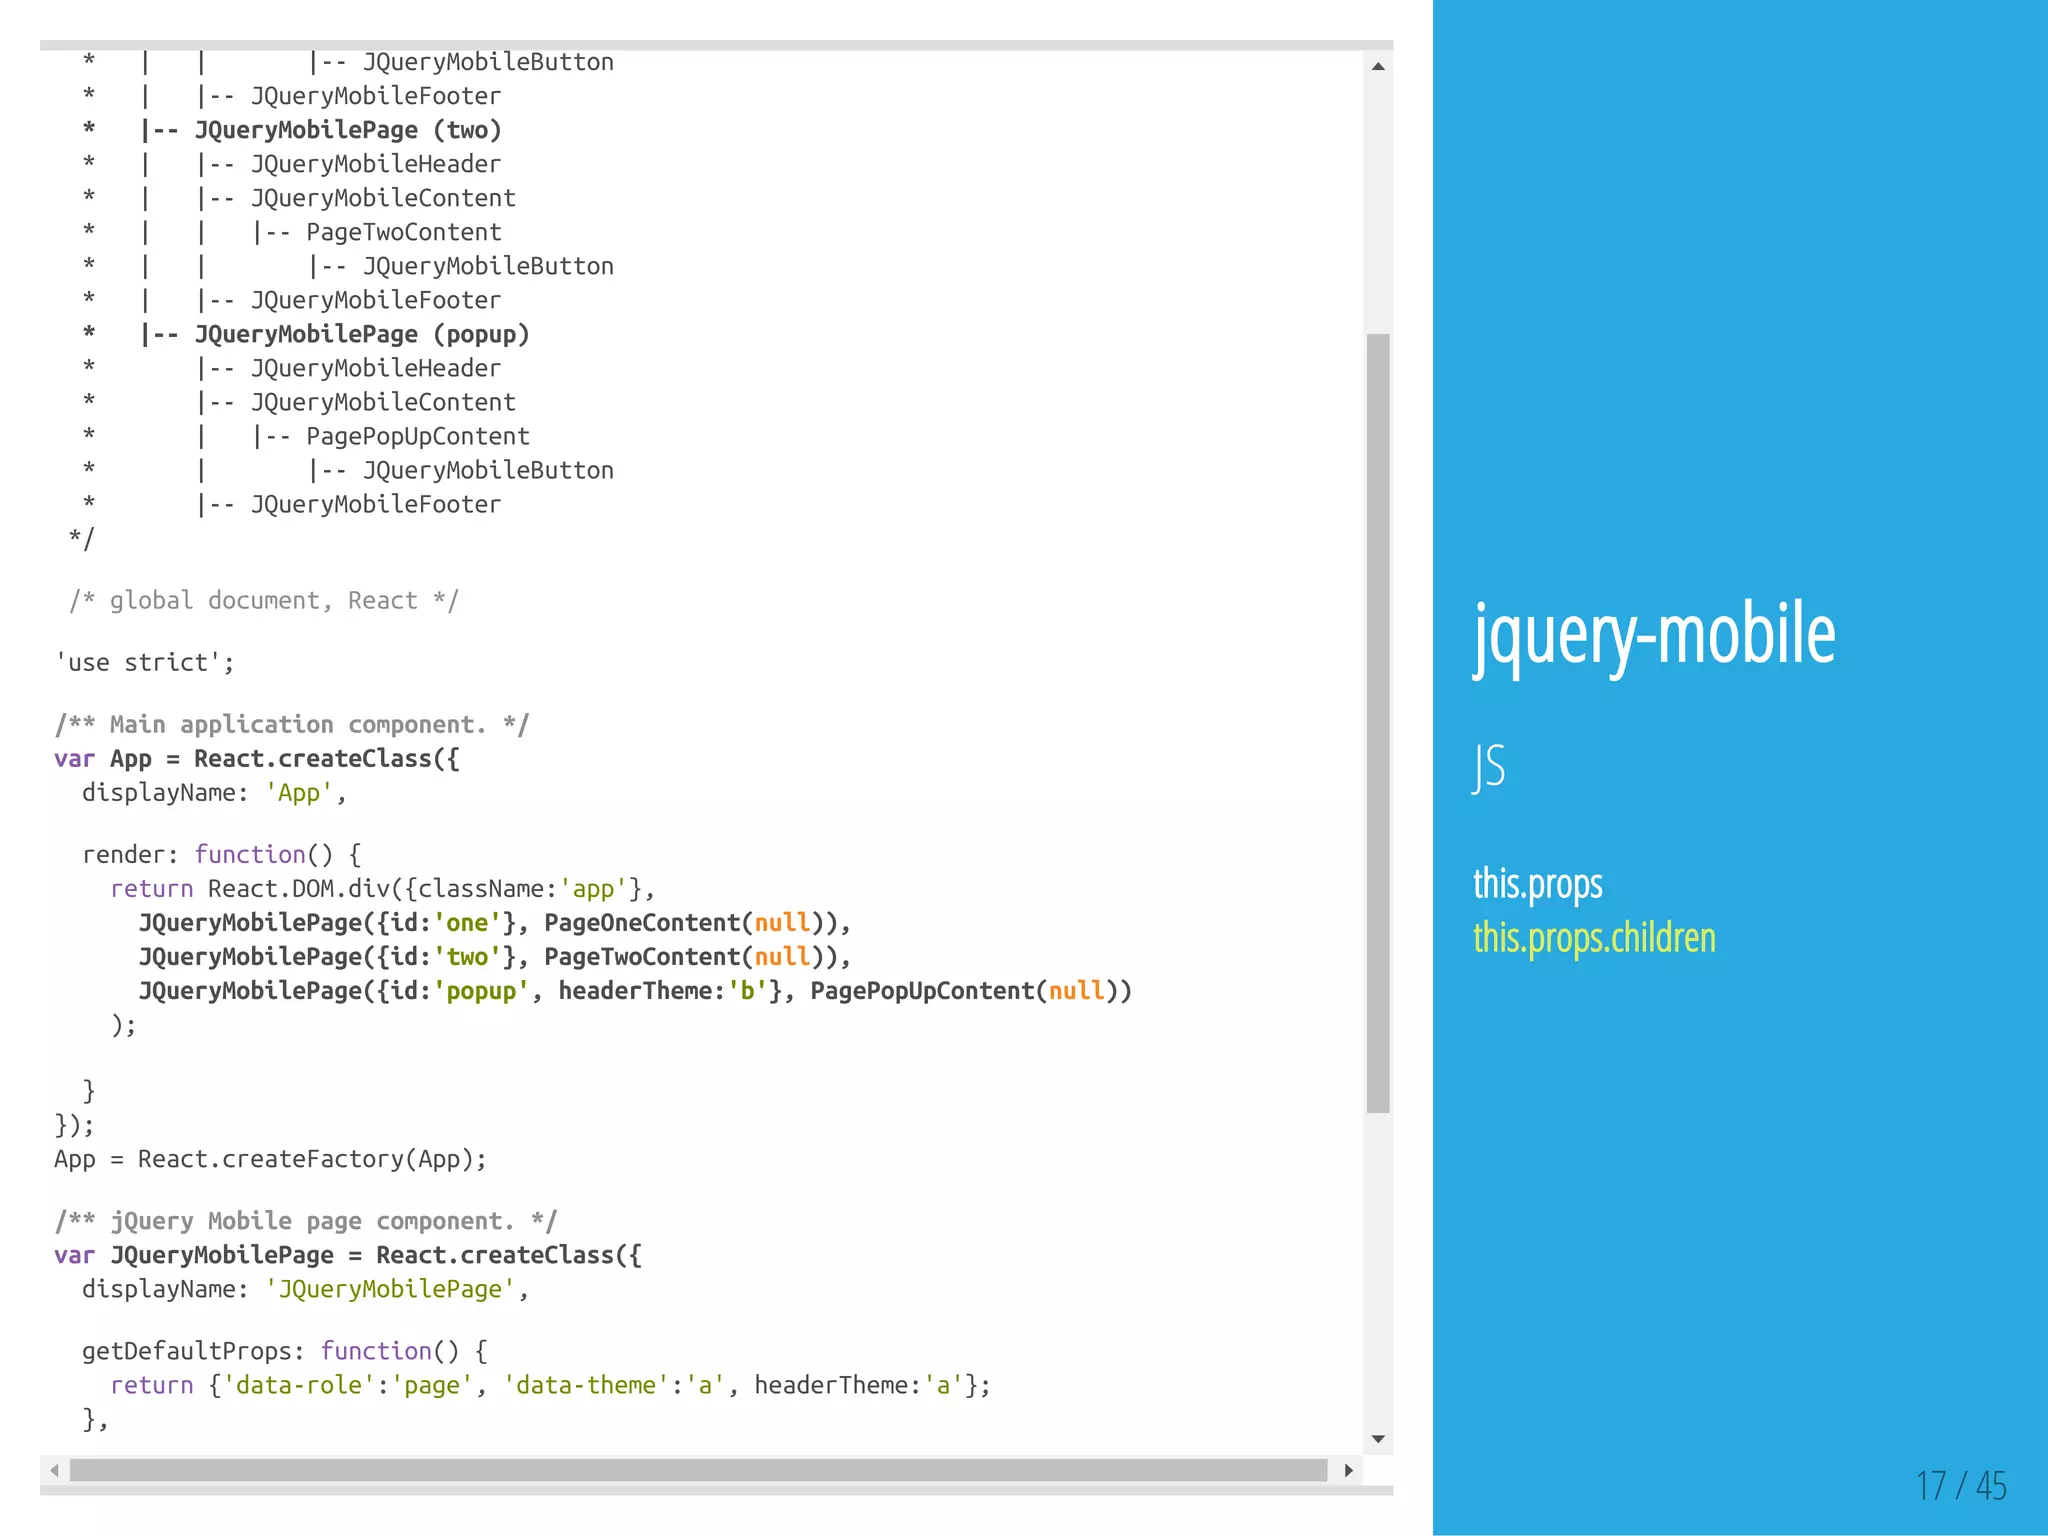Click the global document, React comment
Screen dimensions: 2048x1536
pyautogui.click(x=264, y=600)
